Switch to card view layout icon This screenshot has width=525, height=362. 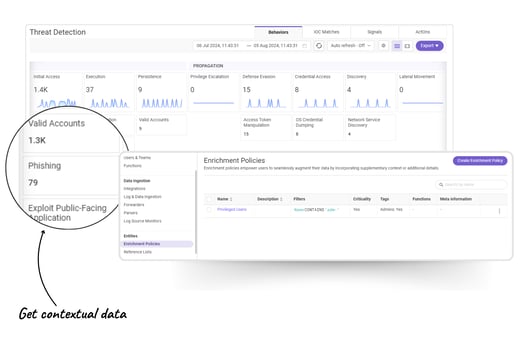point(407,46)
